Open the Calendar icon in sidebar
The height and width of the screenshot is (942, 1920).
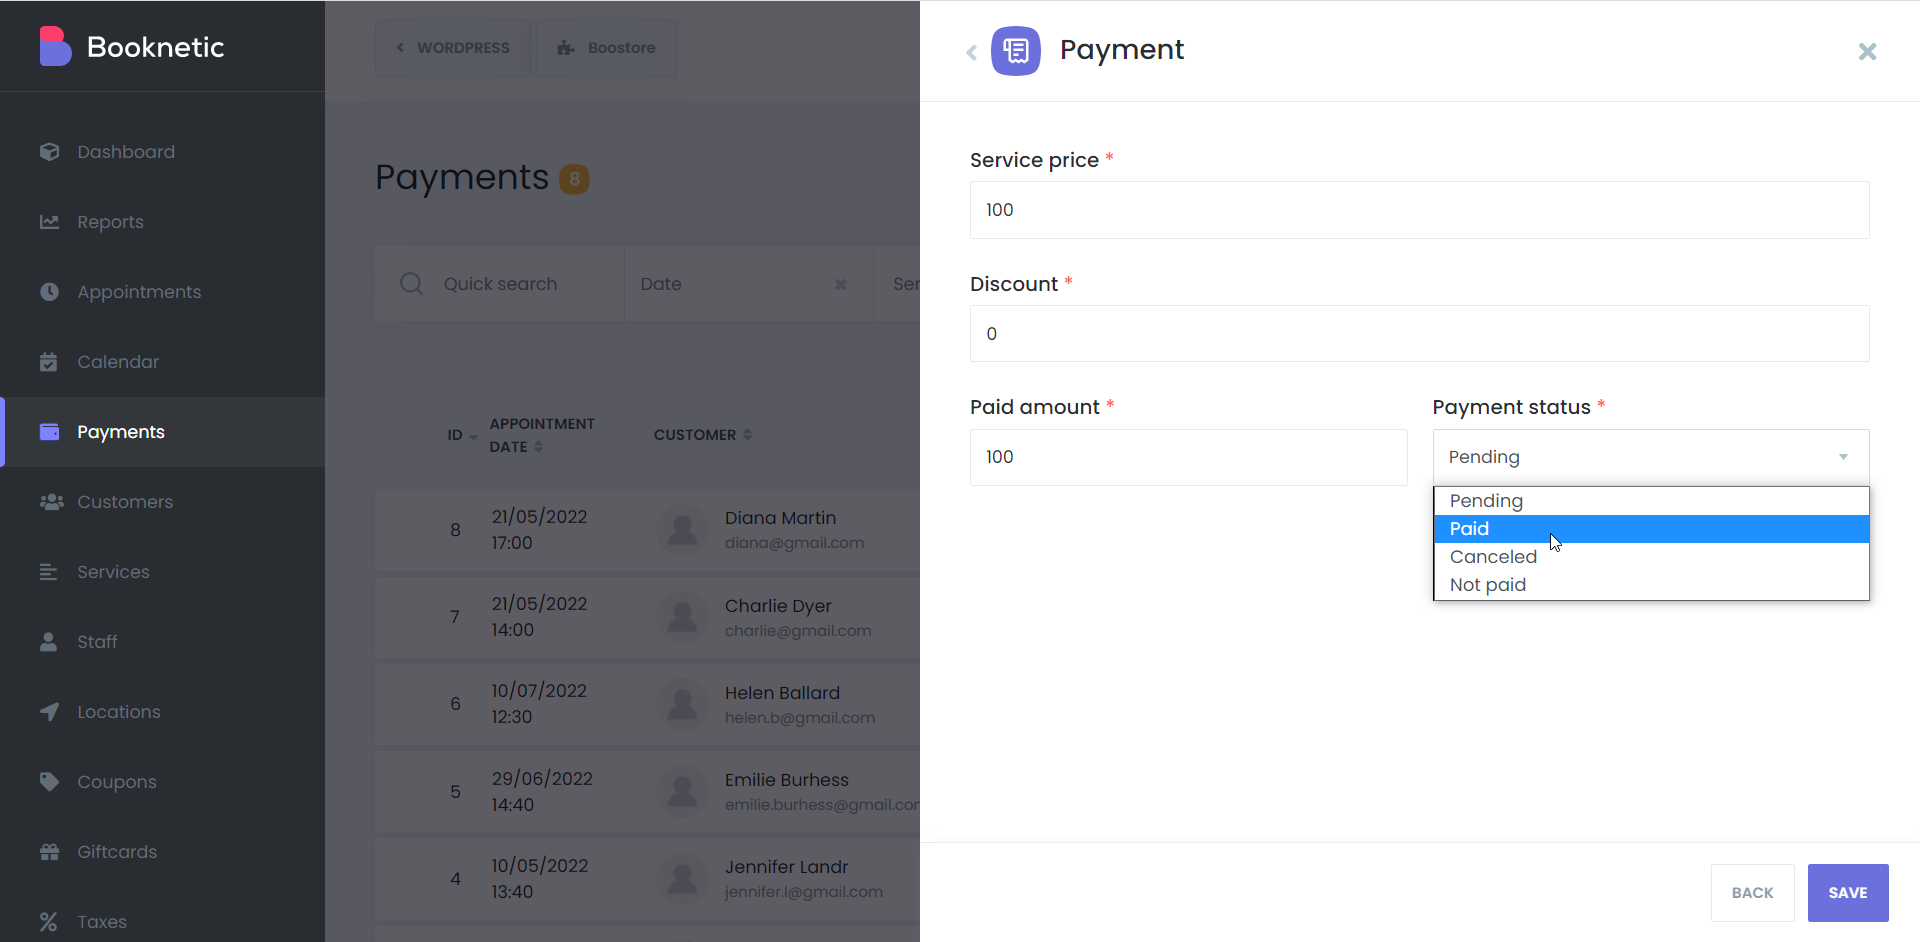[49, 362]
